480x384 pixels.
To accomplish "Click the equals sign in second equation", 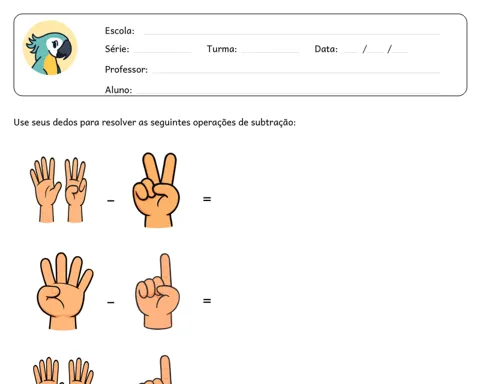I will click(x=207, y=301).
